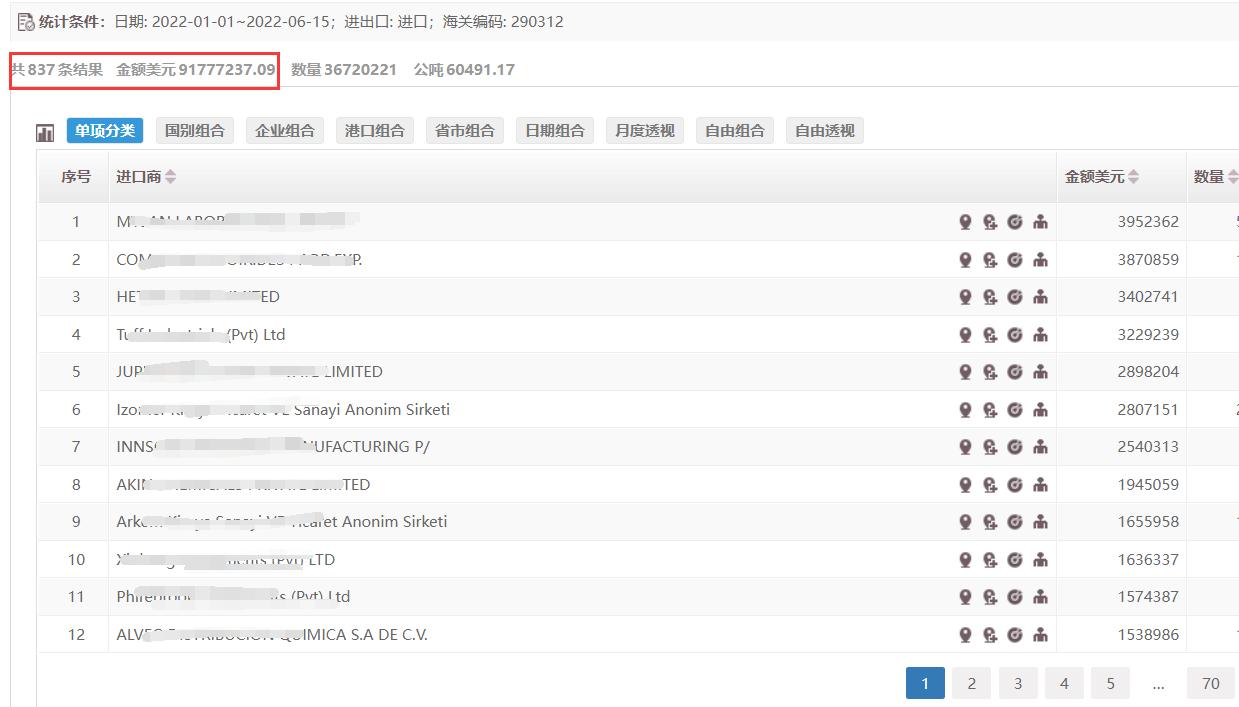Viewport: 1239px width, 707px height.
Task: Open the 省市组合 tab
Action: click(465, 131)
